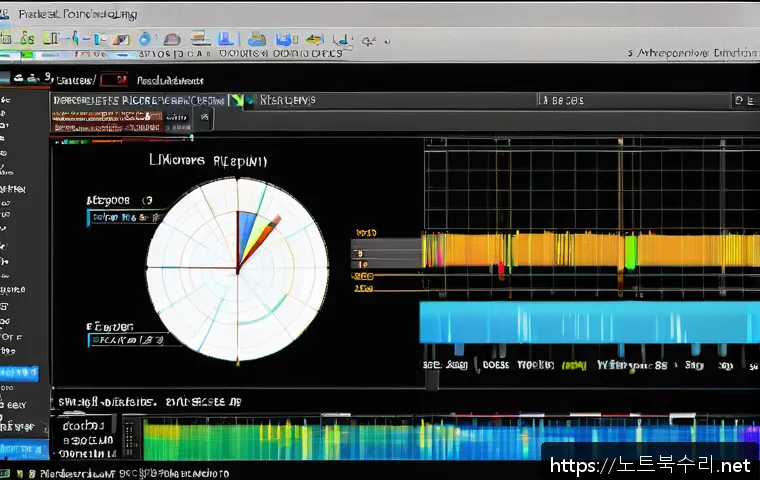
Task: Click the green checkmark icon in the panel header
Action: click(236, 100)
